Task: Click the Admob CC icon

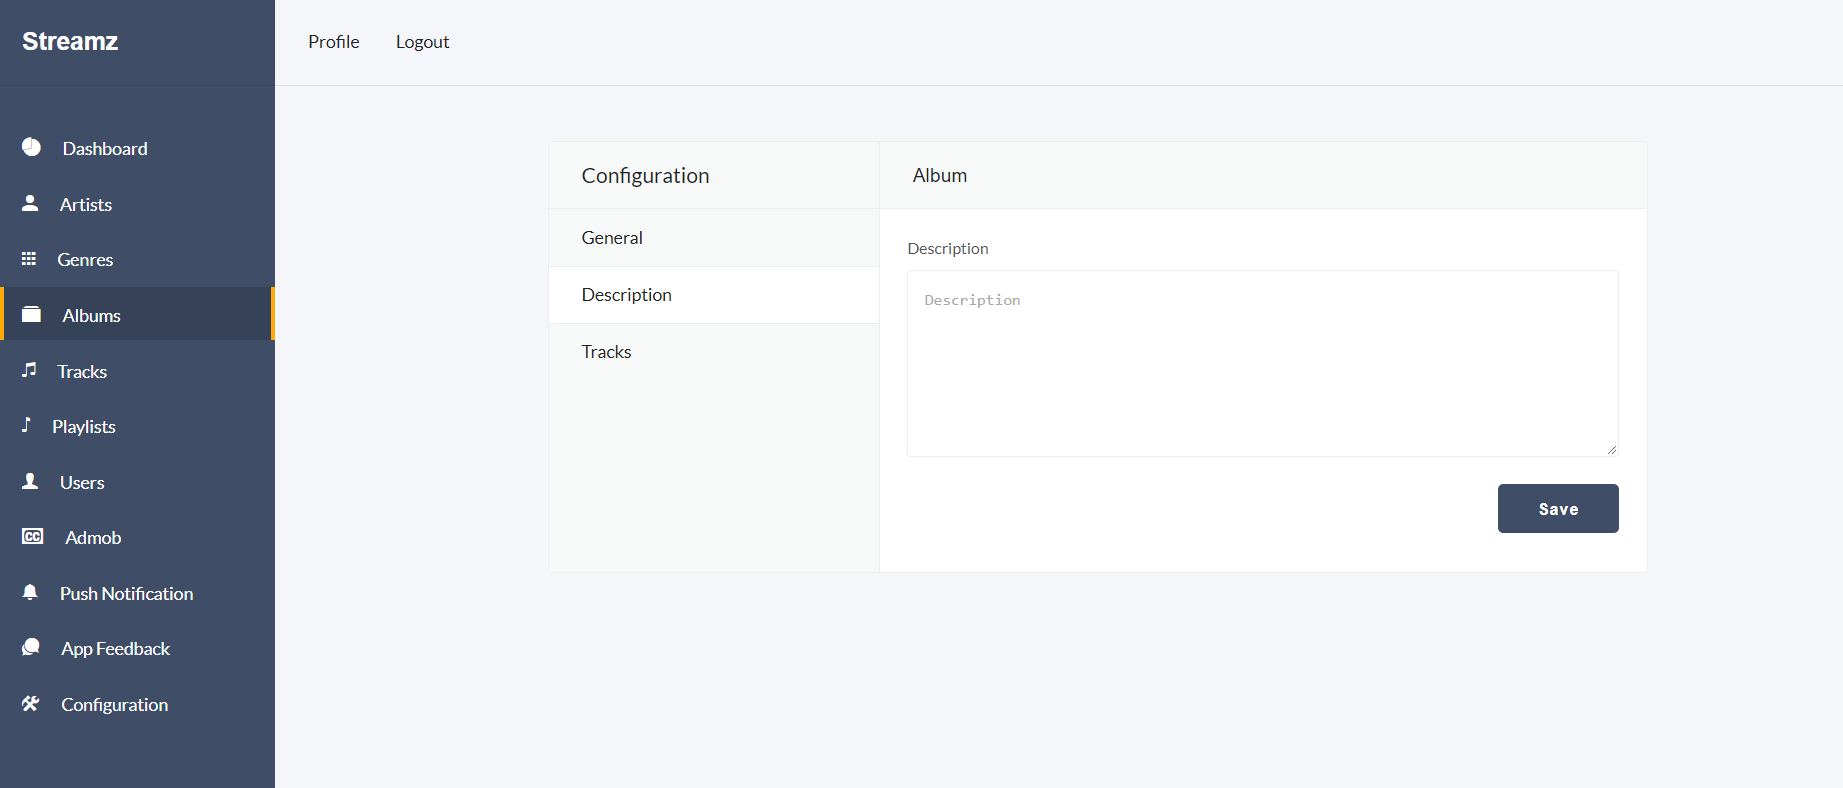Action: (33, 537)
